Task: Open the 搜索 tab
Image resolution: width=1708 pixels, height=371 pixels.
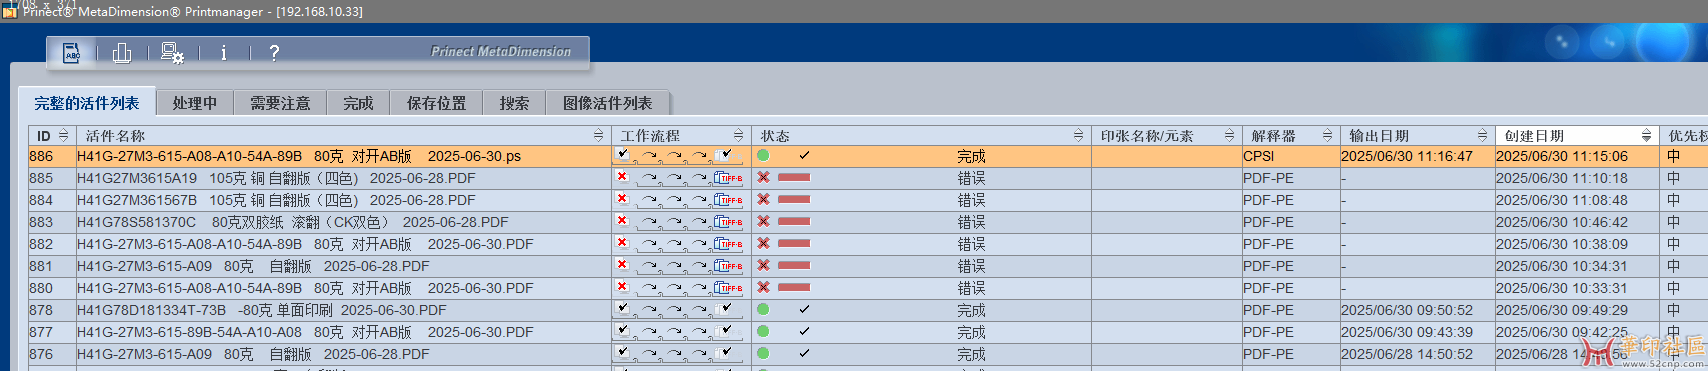Action: point(514,103)
